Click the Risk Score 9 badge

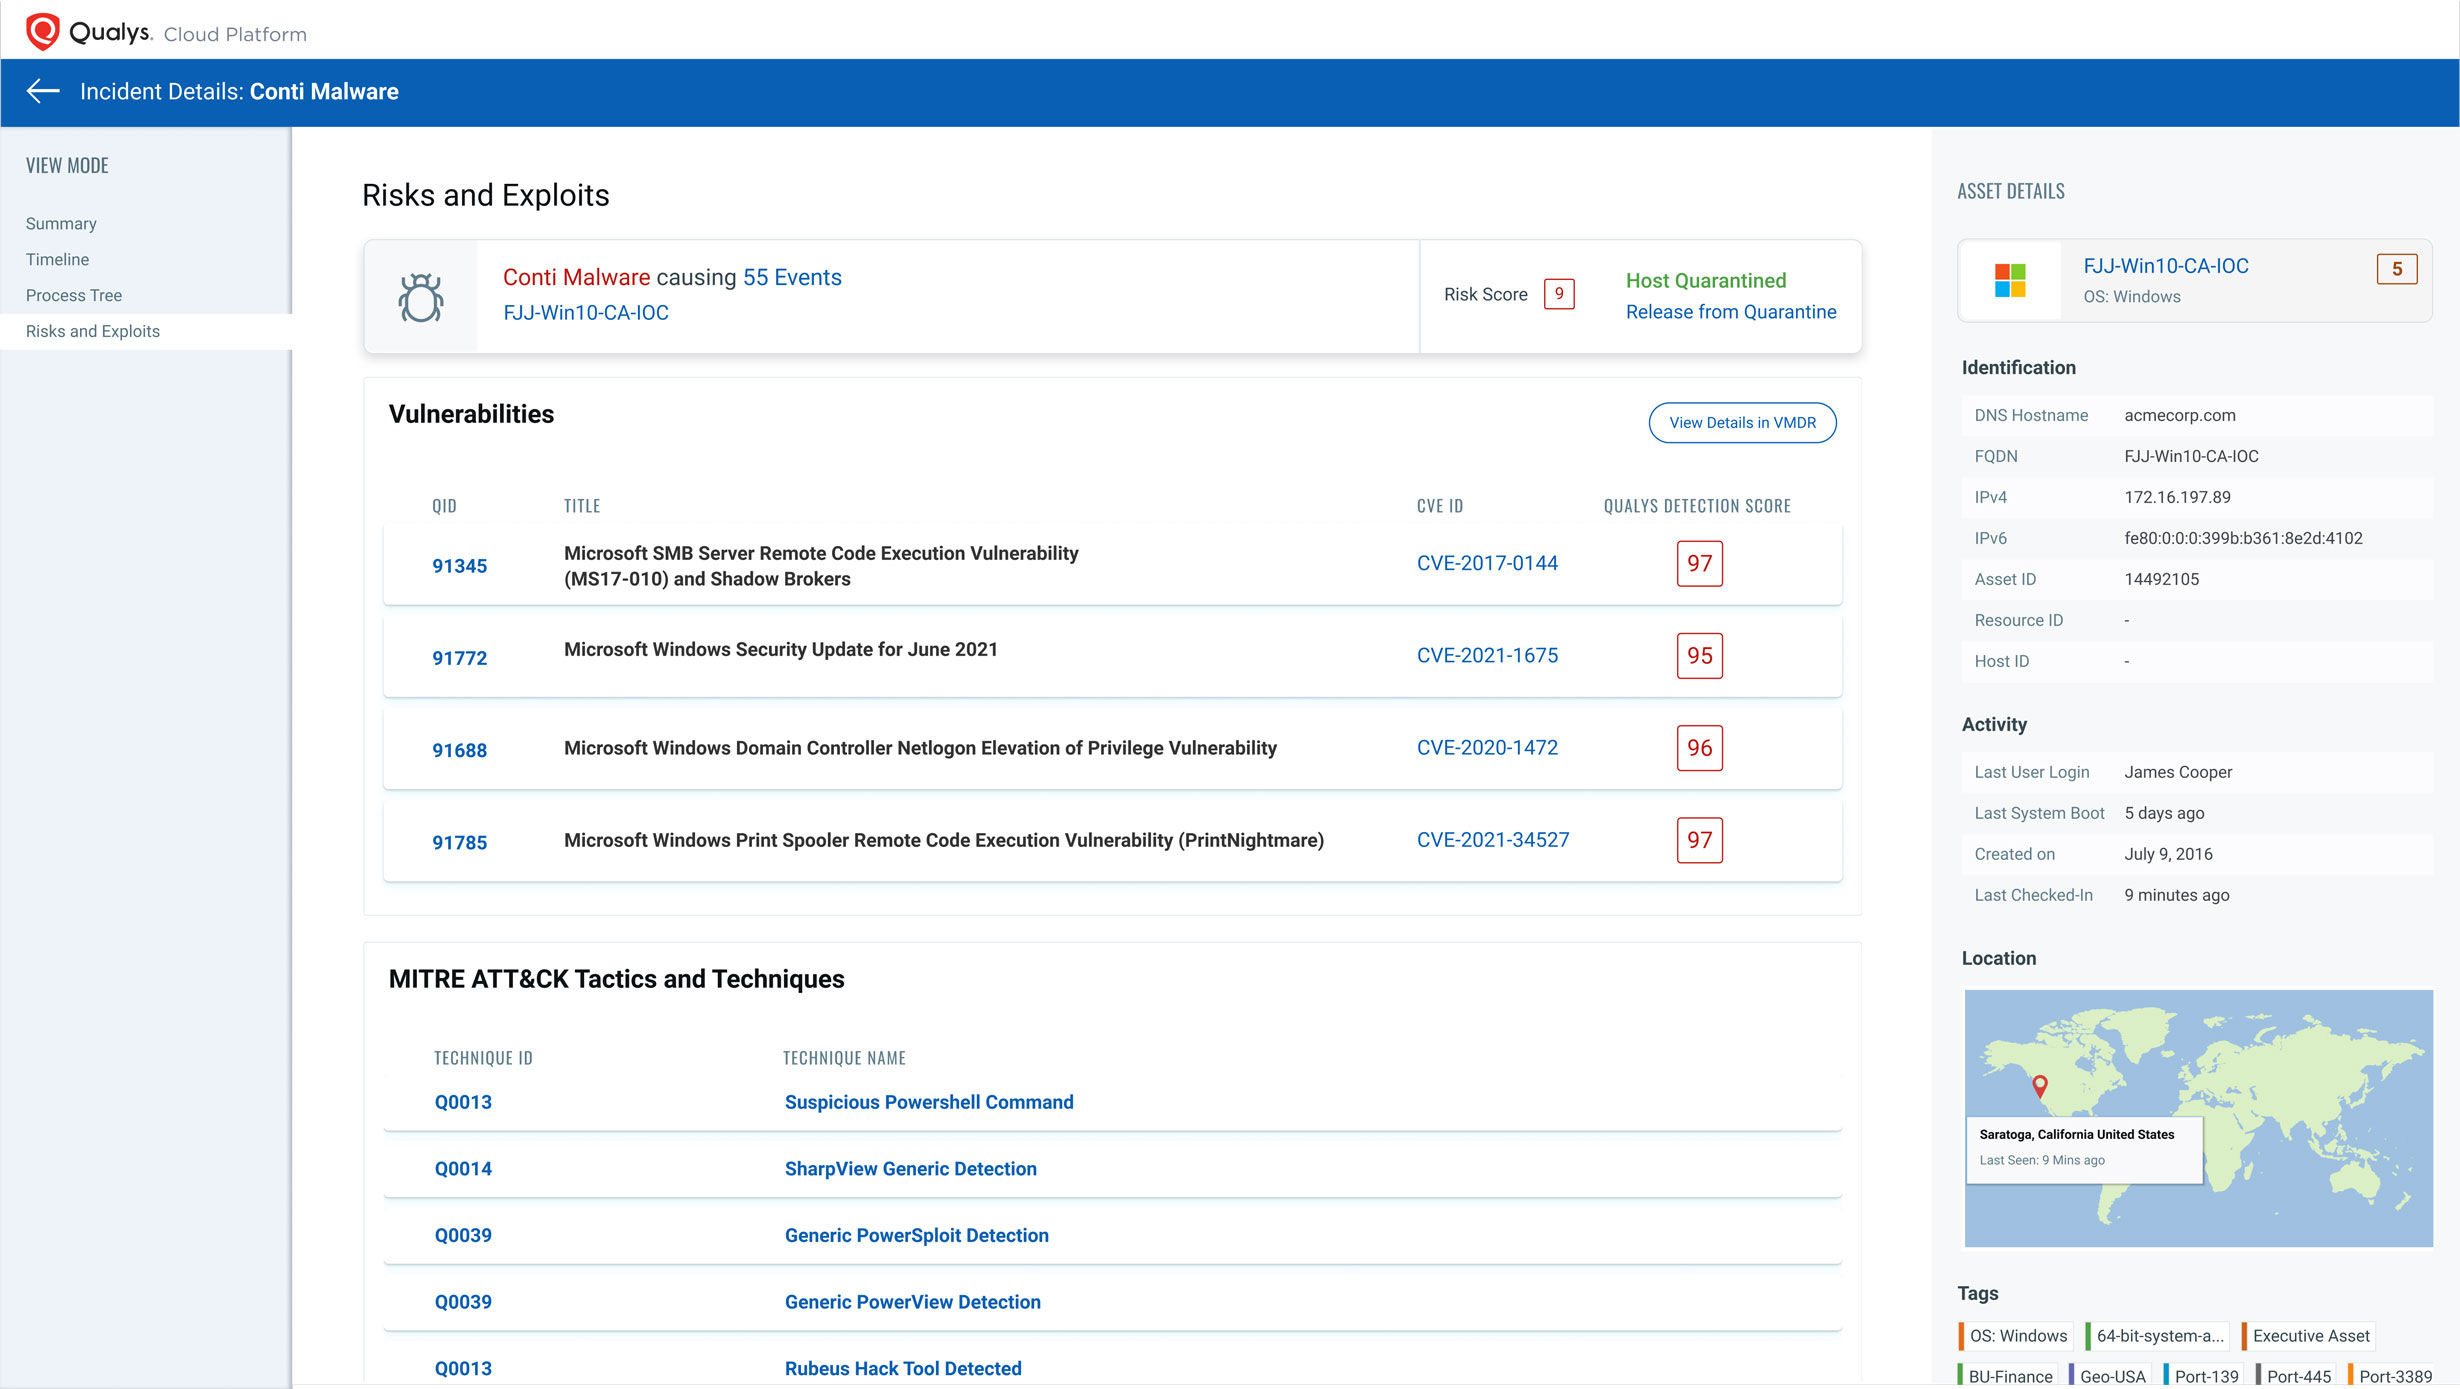[x=1559, y=293]
